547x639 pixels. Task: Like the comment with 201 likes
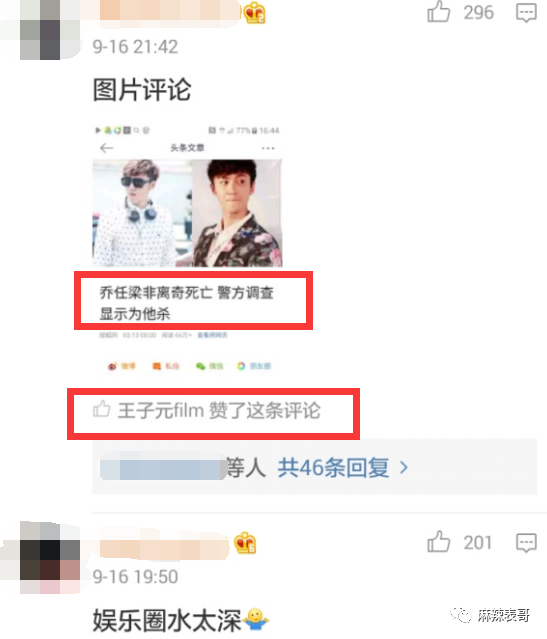pyautogui.click(x=439, y=542)
